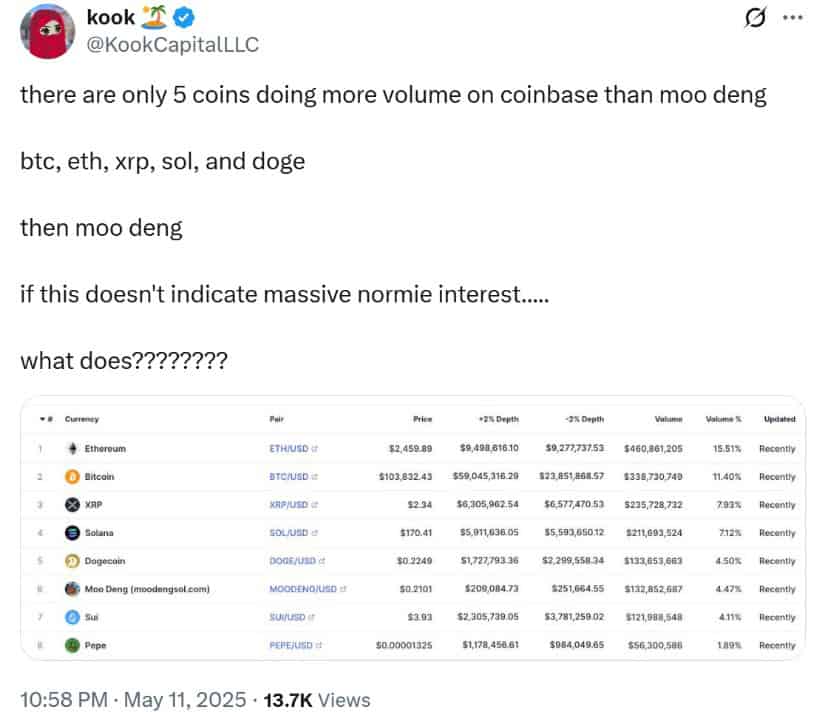The height and width of the screenshot is (712, 825).
Task: Select the Sui coin icon
Action: point(70,617)
